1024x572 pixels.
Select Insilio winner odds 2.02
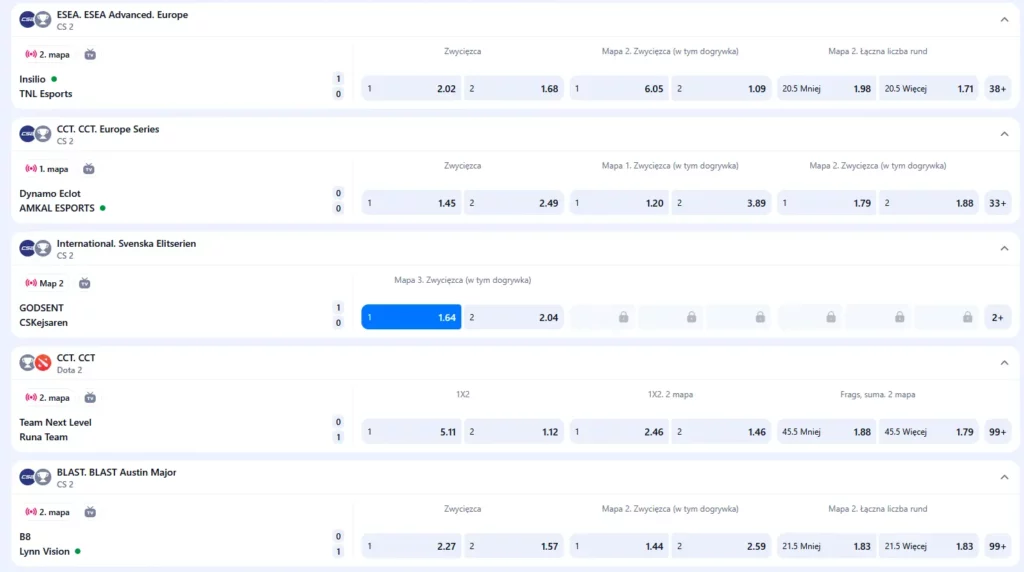(411, 89)
